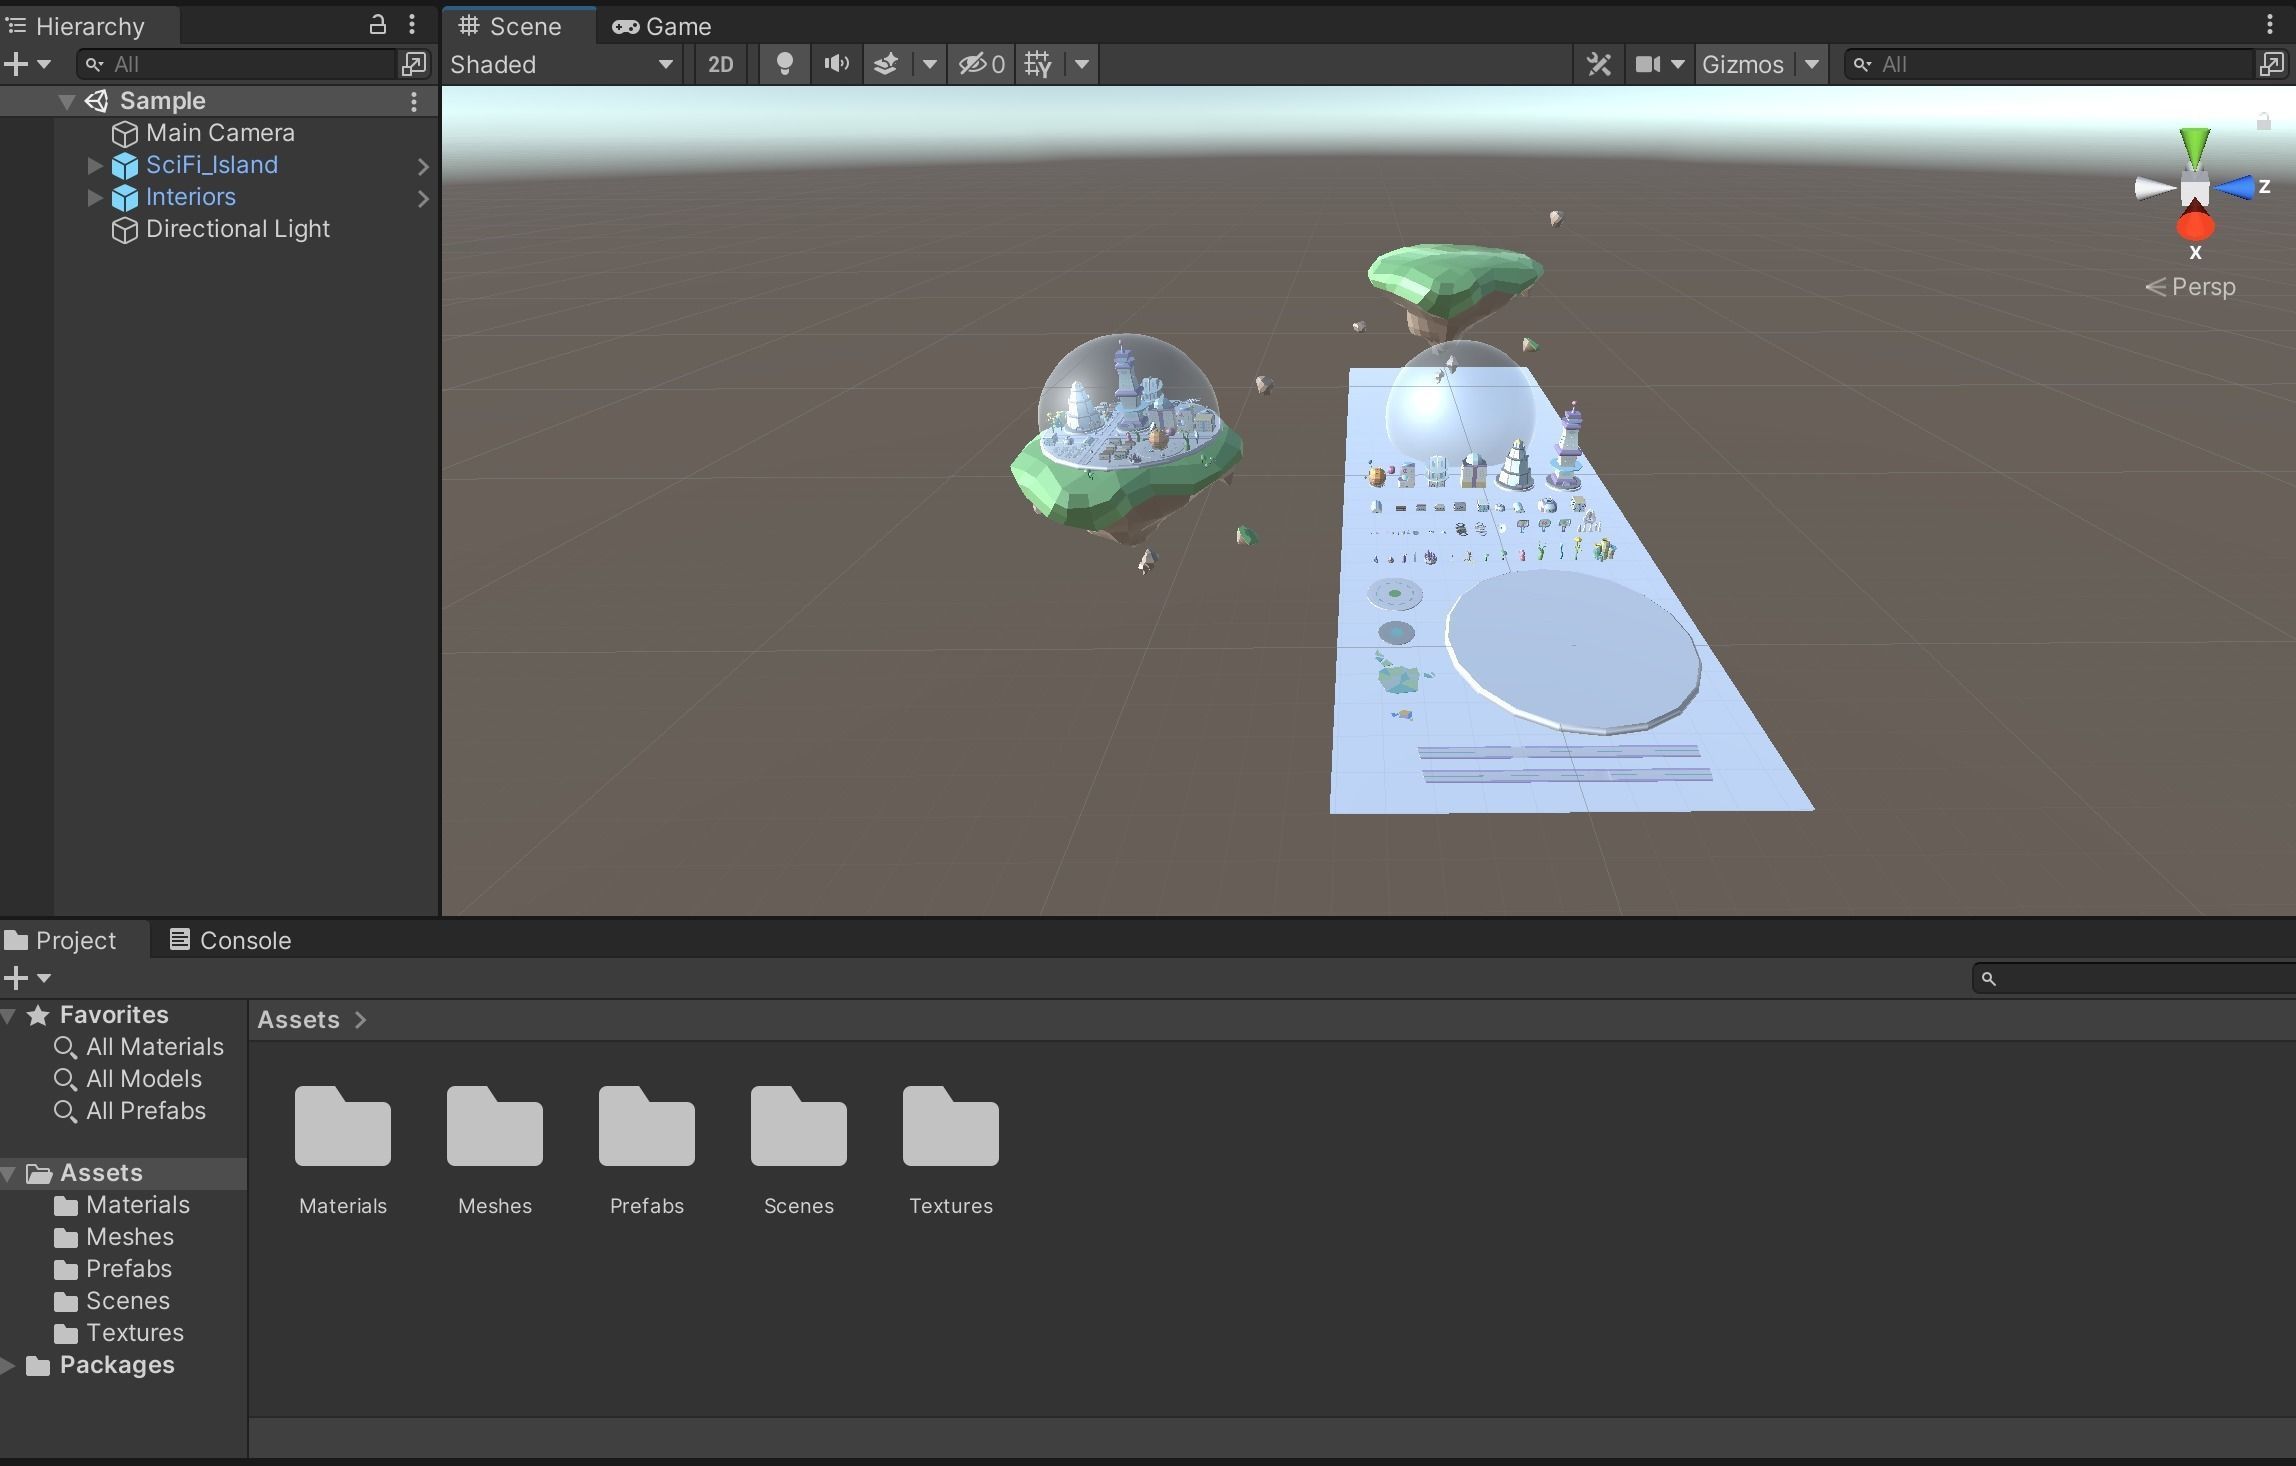The height and width of the screenshot is (1466, 2296).
Task: Click the scene camera settings icon
Action: point(1648,64)
